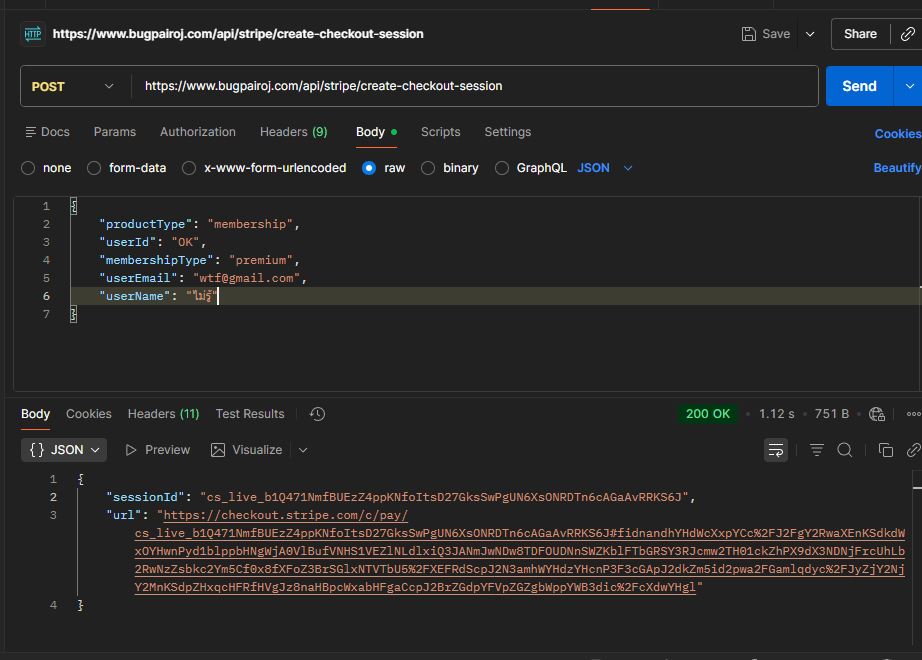The width and height of the screenshot is (922, 660).
Task: Open the POST method dropdown
Action: 72,86
